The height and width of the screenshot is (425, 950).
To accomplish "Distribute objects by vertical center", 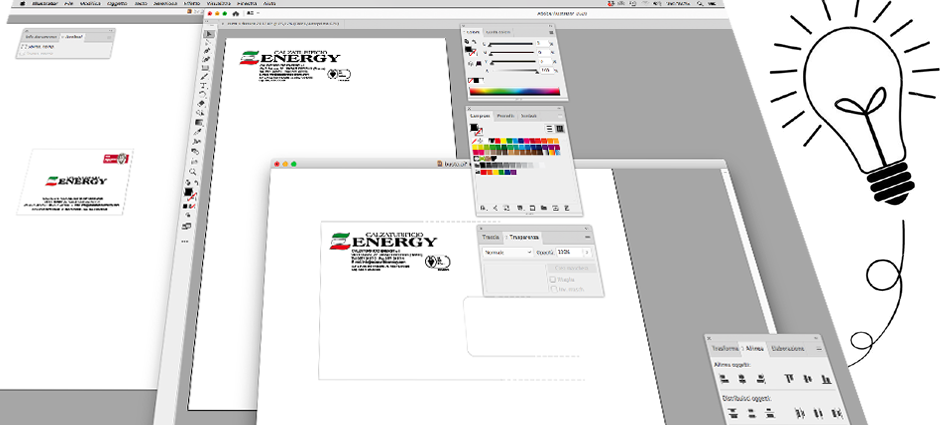I will click(752, 413).
